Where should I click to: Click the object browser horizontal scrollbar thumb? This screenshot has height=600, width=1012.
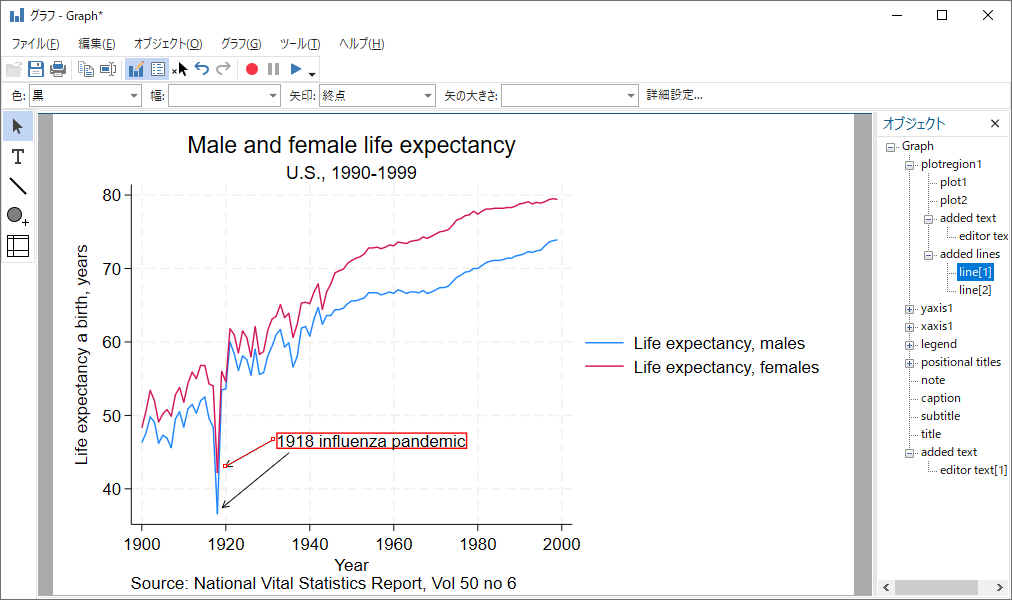[936, 587]
